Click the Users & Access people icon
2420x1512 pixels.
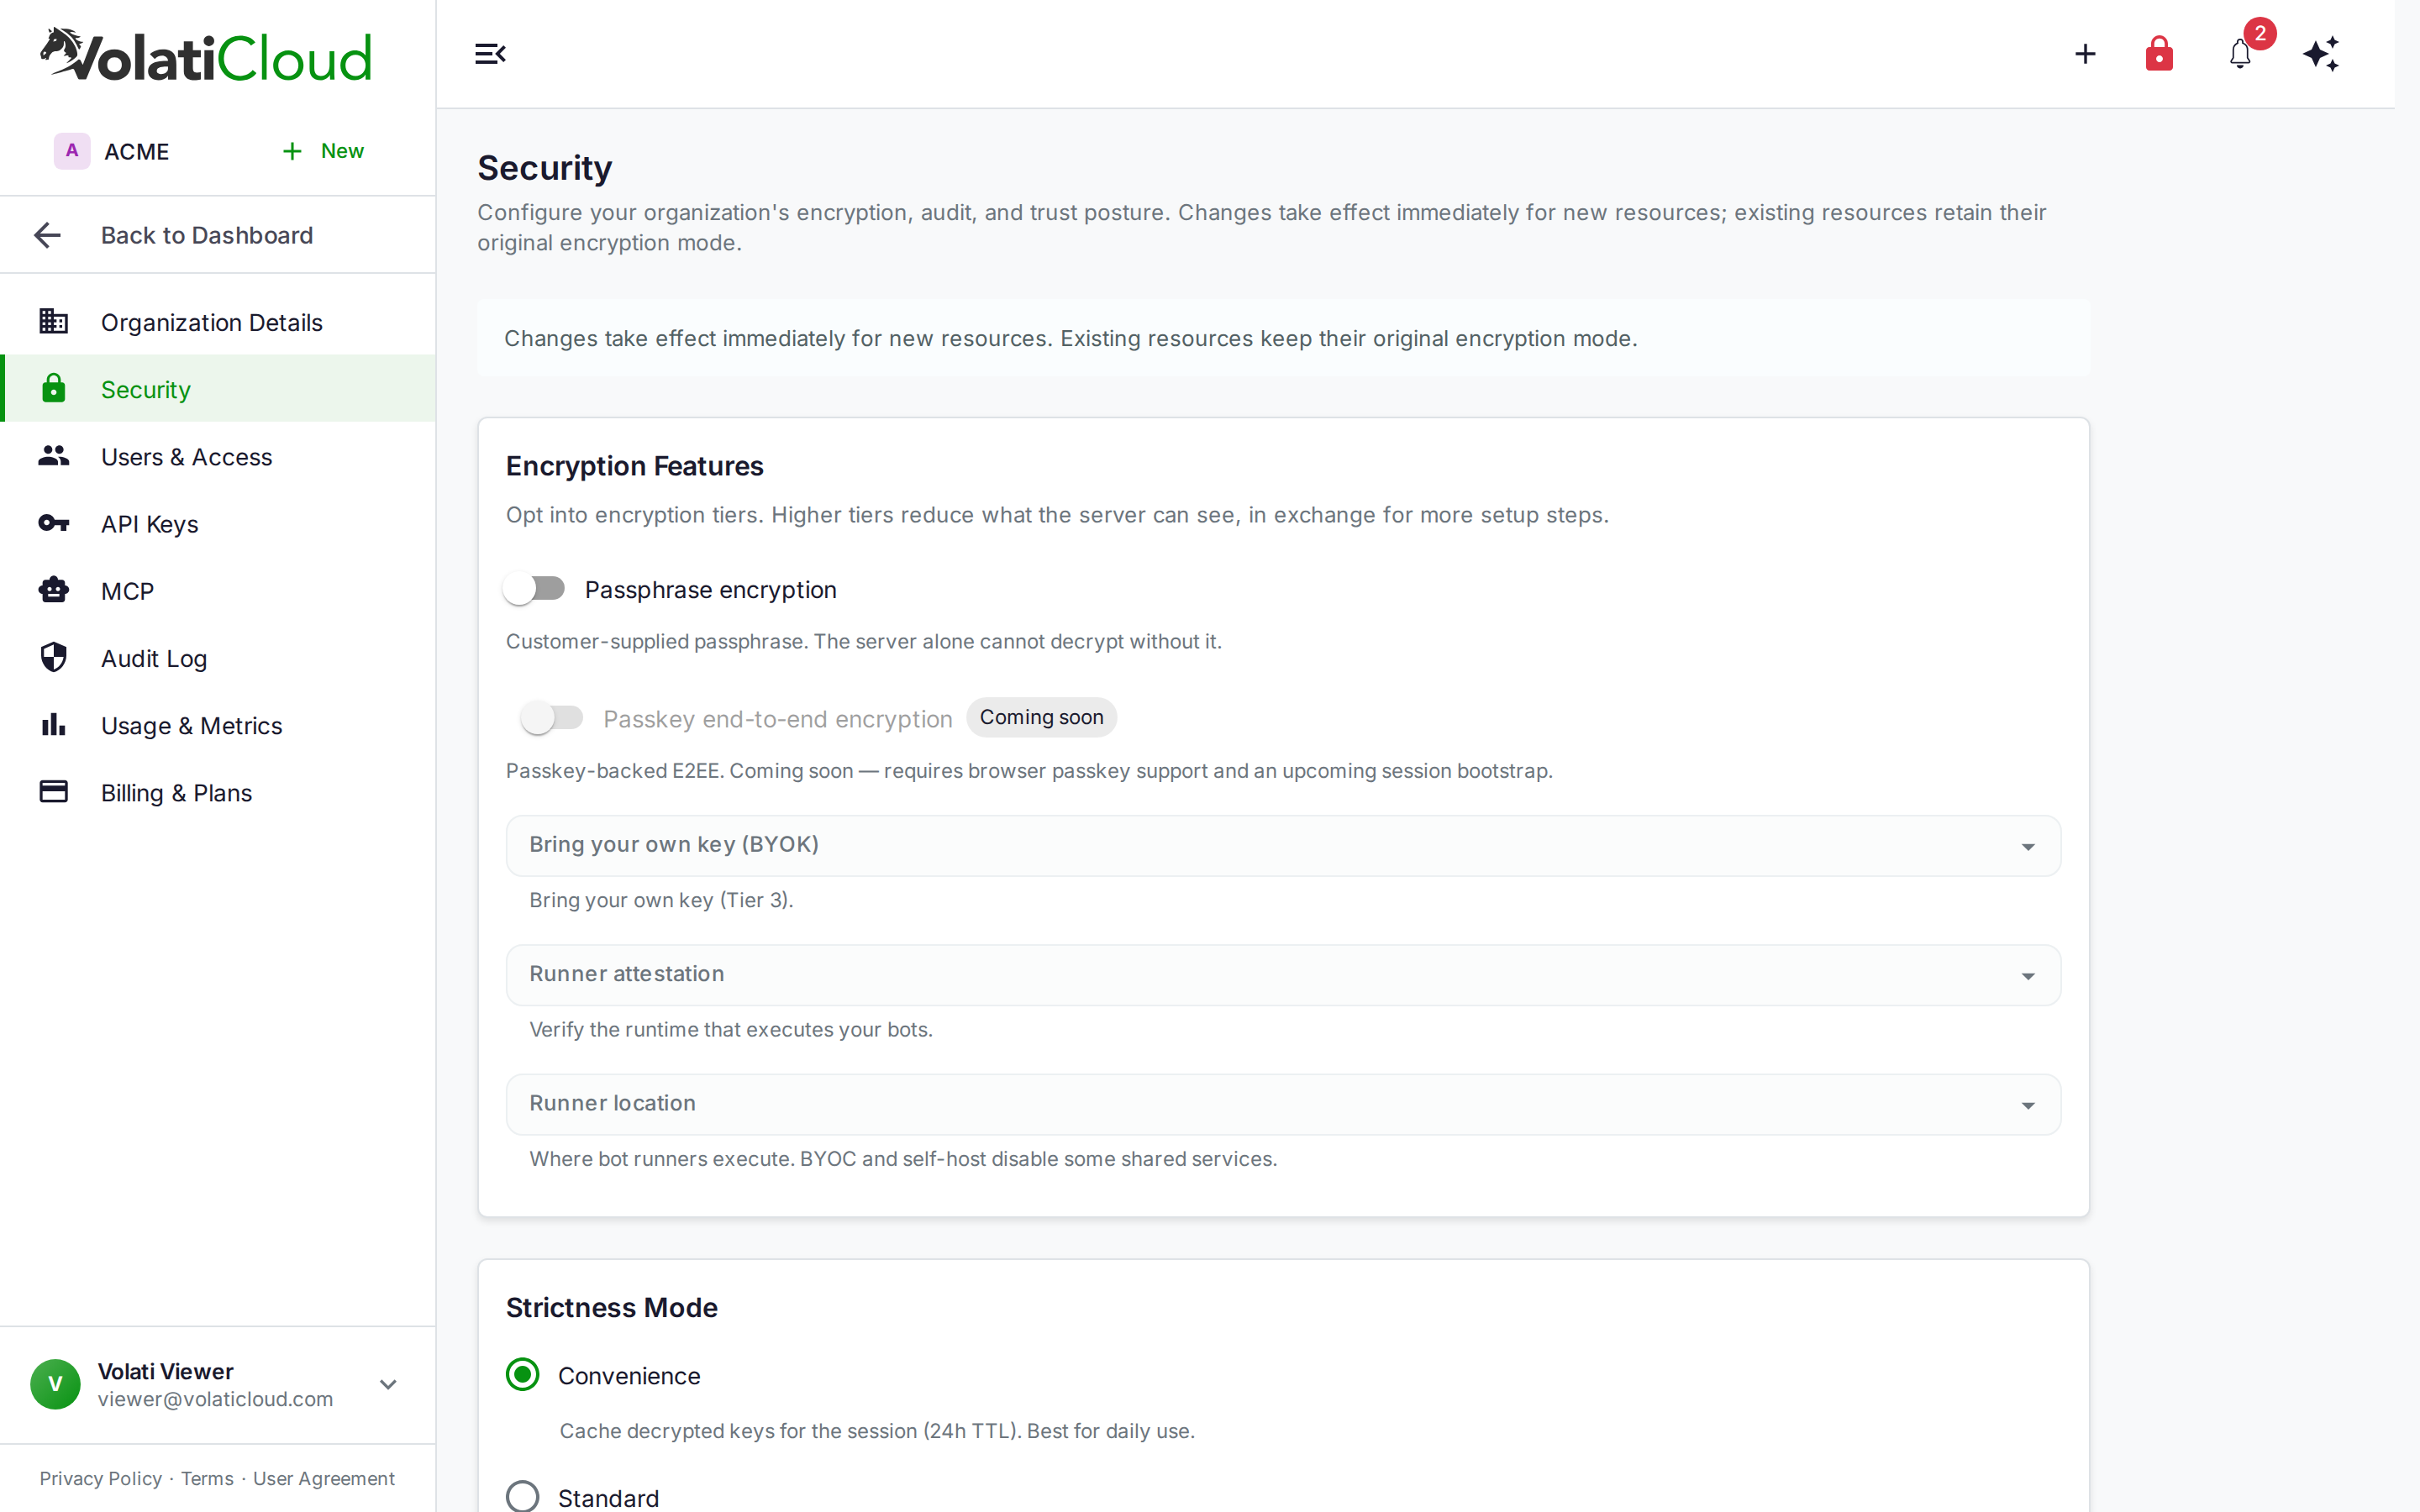54,456
